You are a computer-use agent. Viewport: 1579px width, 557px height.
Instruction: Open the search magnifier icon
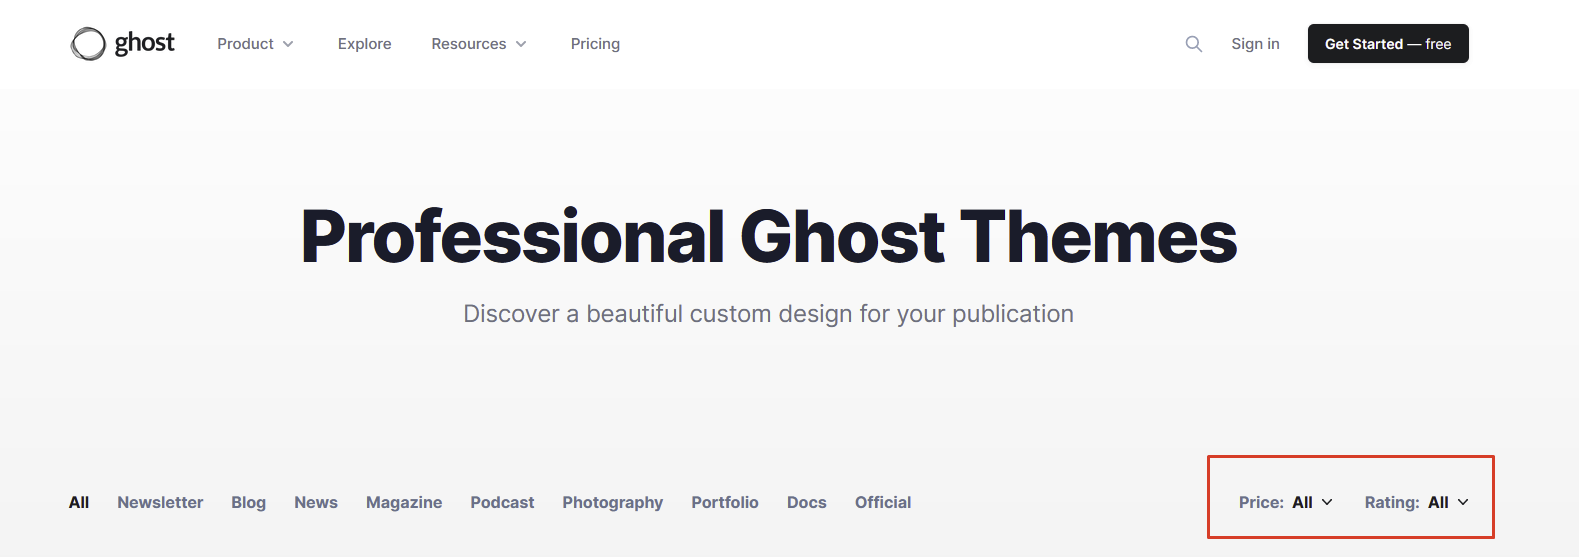(1193, 44)
